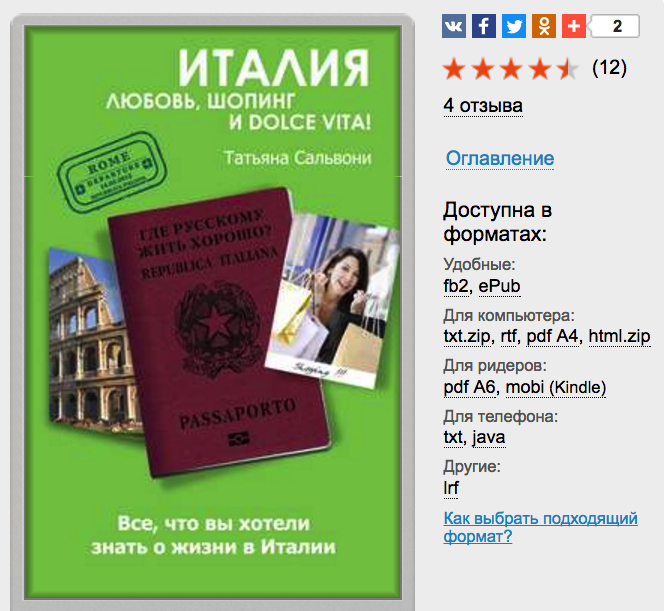Download the java phone version
The image size is (667, 611).
(x=488, y=437)
